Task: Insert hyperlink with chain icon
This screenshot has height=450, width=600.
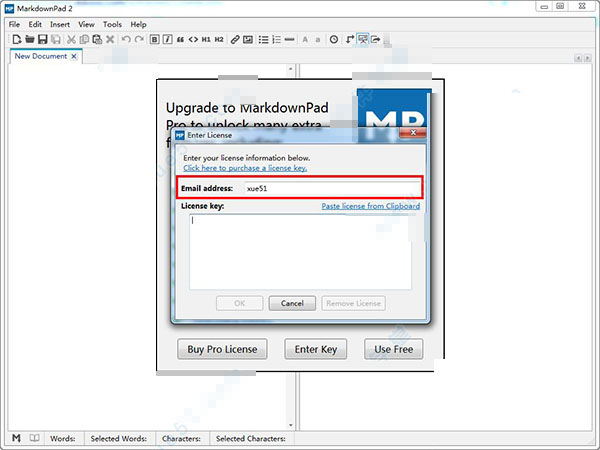Action: coord(235,39)
